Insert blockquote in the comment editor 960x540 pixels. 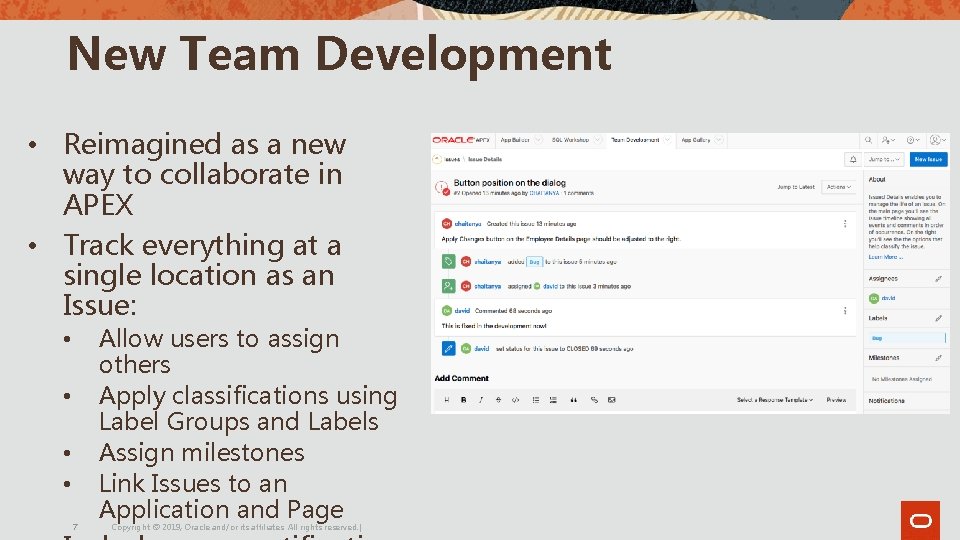[x=574, y=400]
